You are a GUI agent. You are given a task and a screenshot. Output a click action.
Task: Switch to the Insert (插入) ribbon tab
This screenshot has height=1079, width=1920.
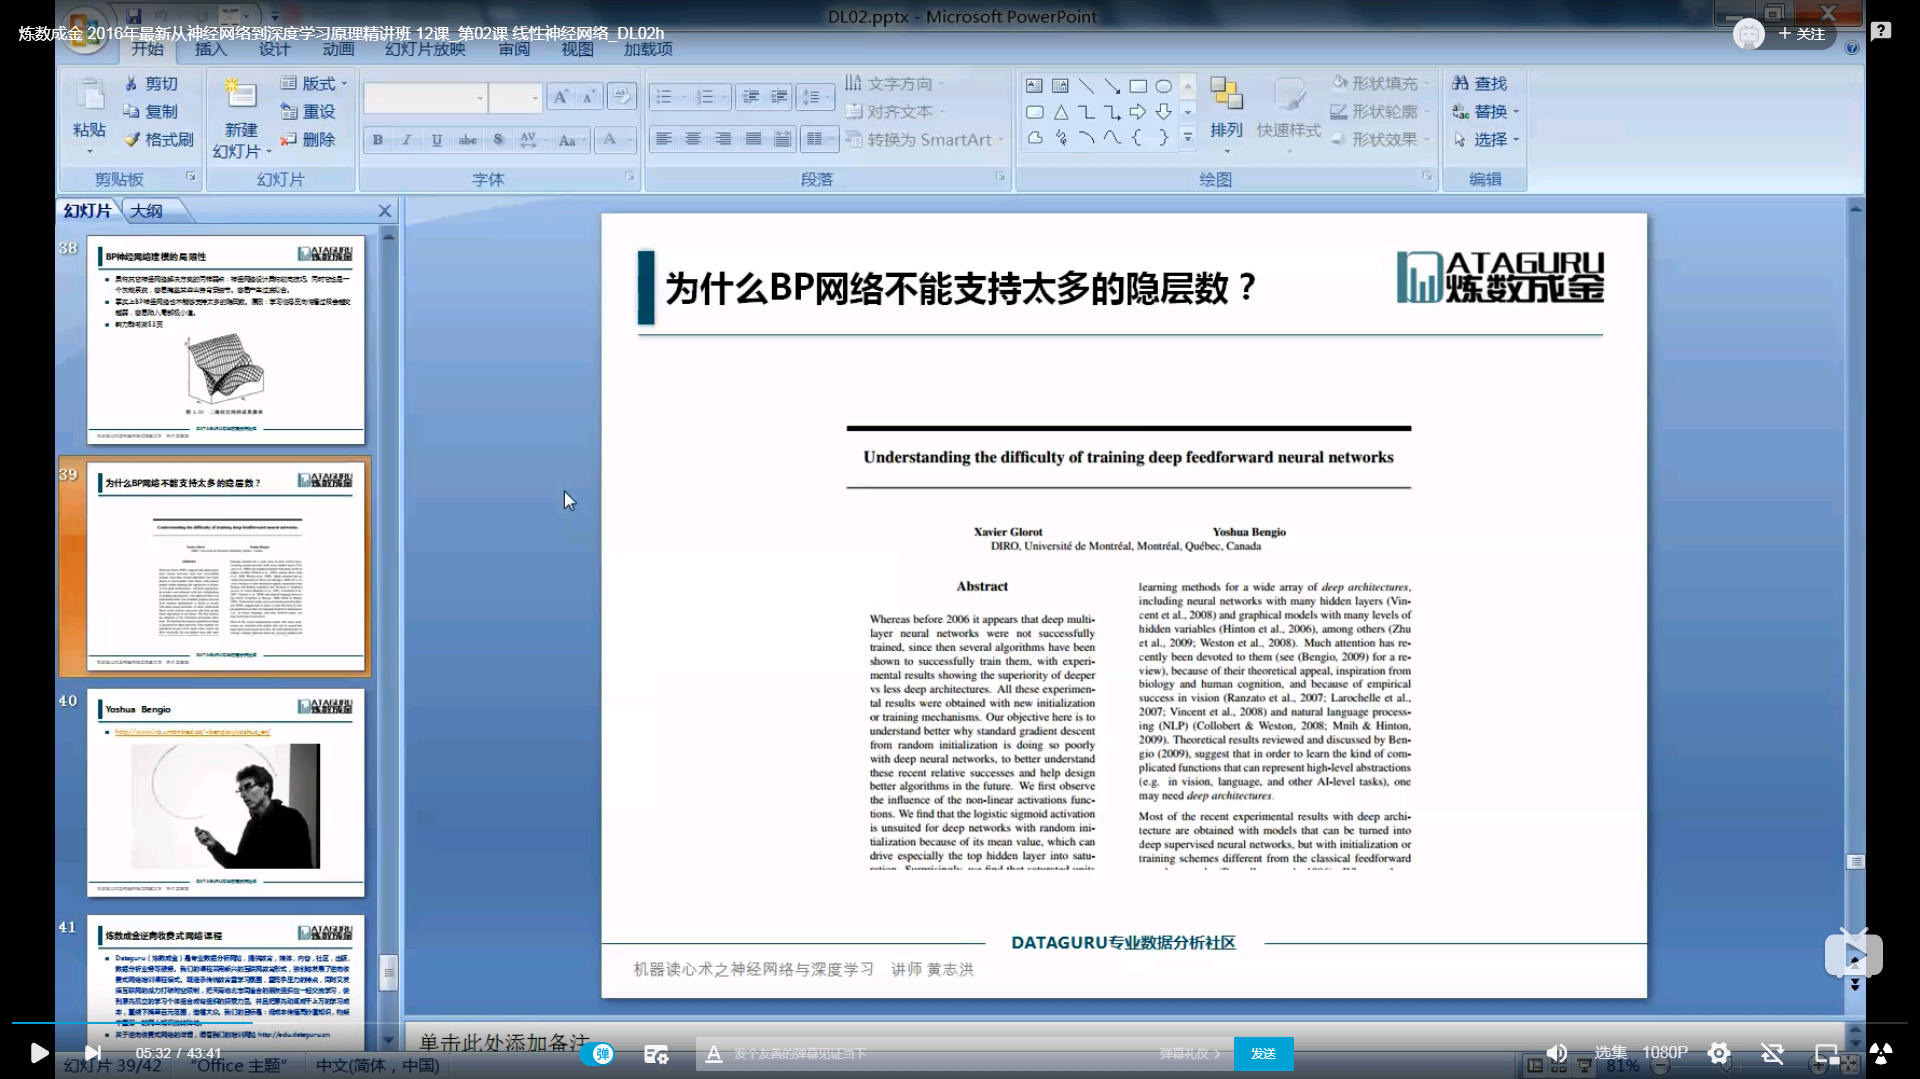tap(211, 49)
